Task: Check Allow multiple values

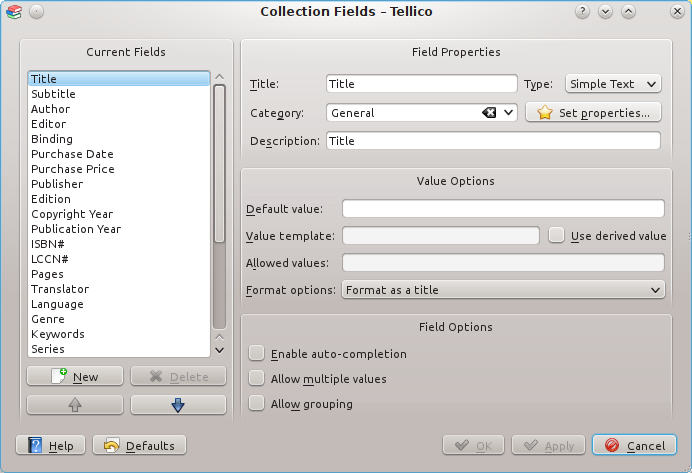Action: click(x=256, y=378)
